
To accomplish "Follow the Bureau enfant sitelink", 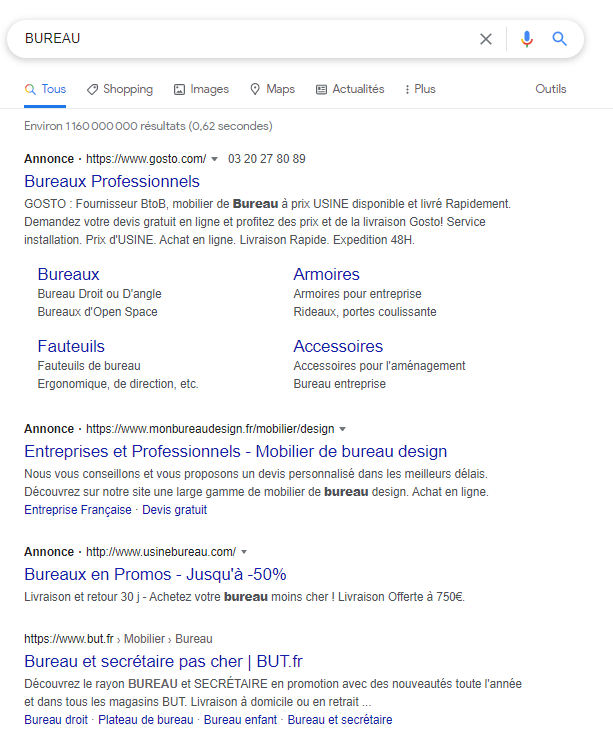I will click(240, 720).
